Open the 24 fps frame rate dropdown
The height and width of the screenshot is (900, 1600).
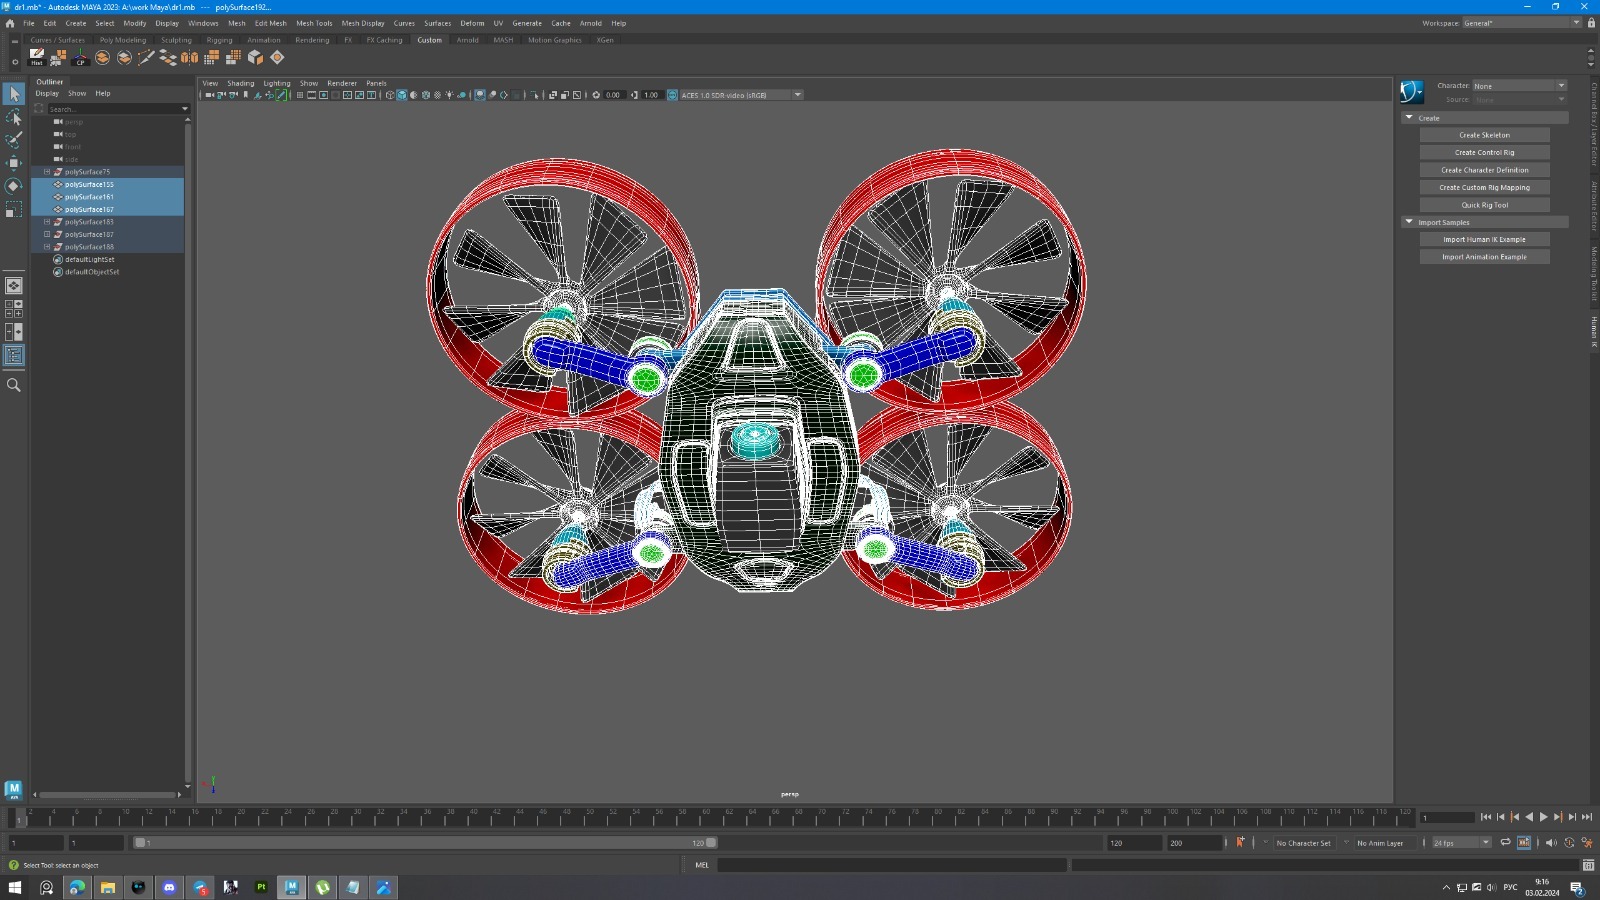click(1462, 843)
